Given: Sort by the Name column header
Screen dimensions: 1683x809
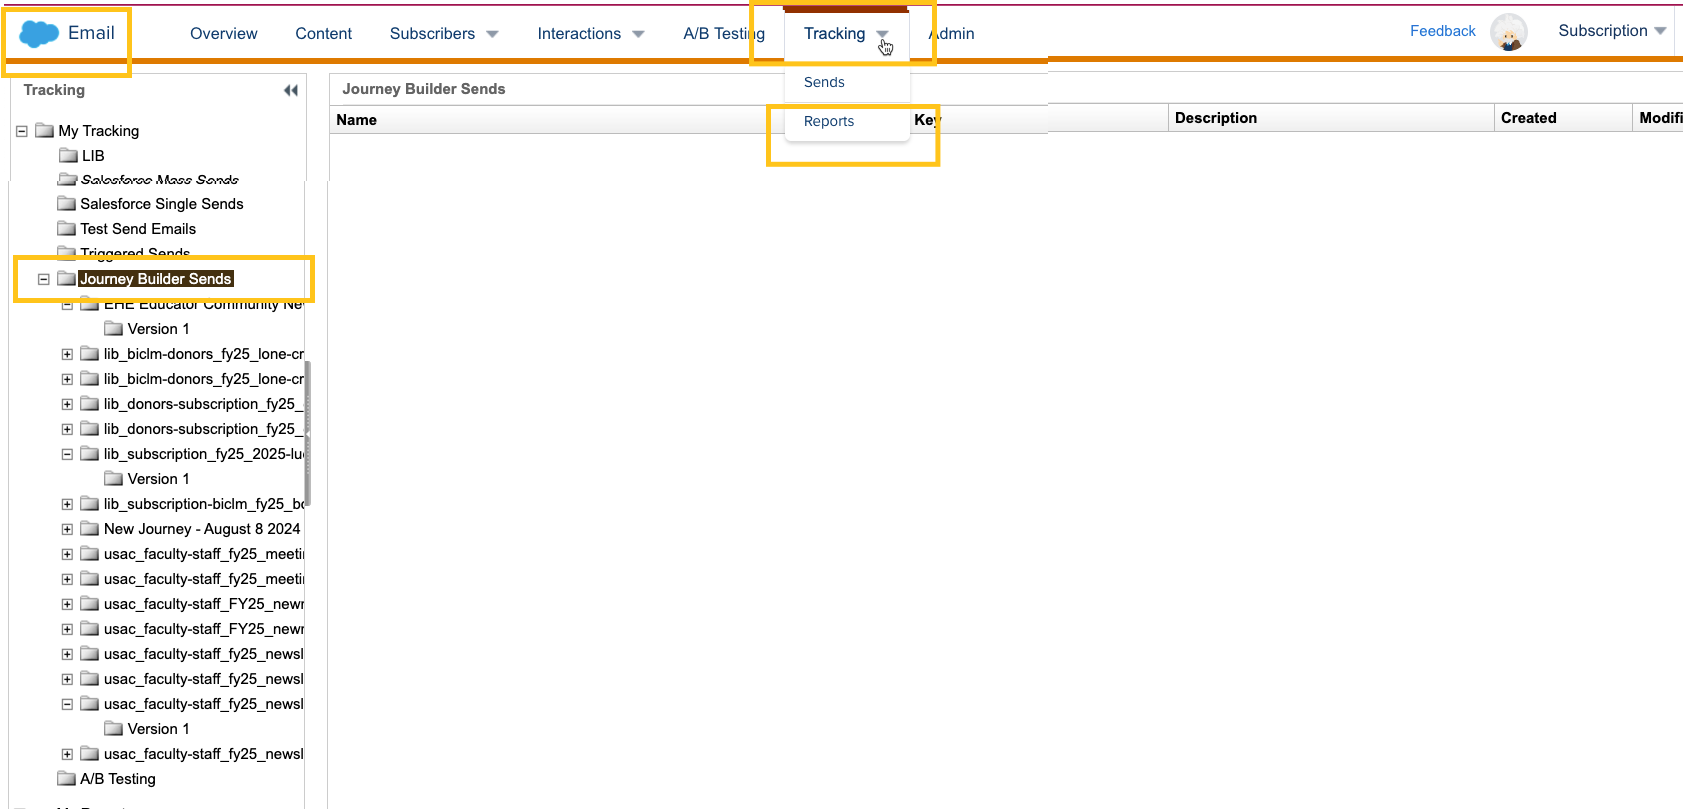Looking at the screenshot, I should [357, 120].
